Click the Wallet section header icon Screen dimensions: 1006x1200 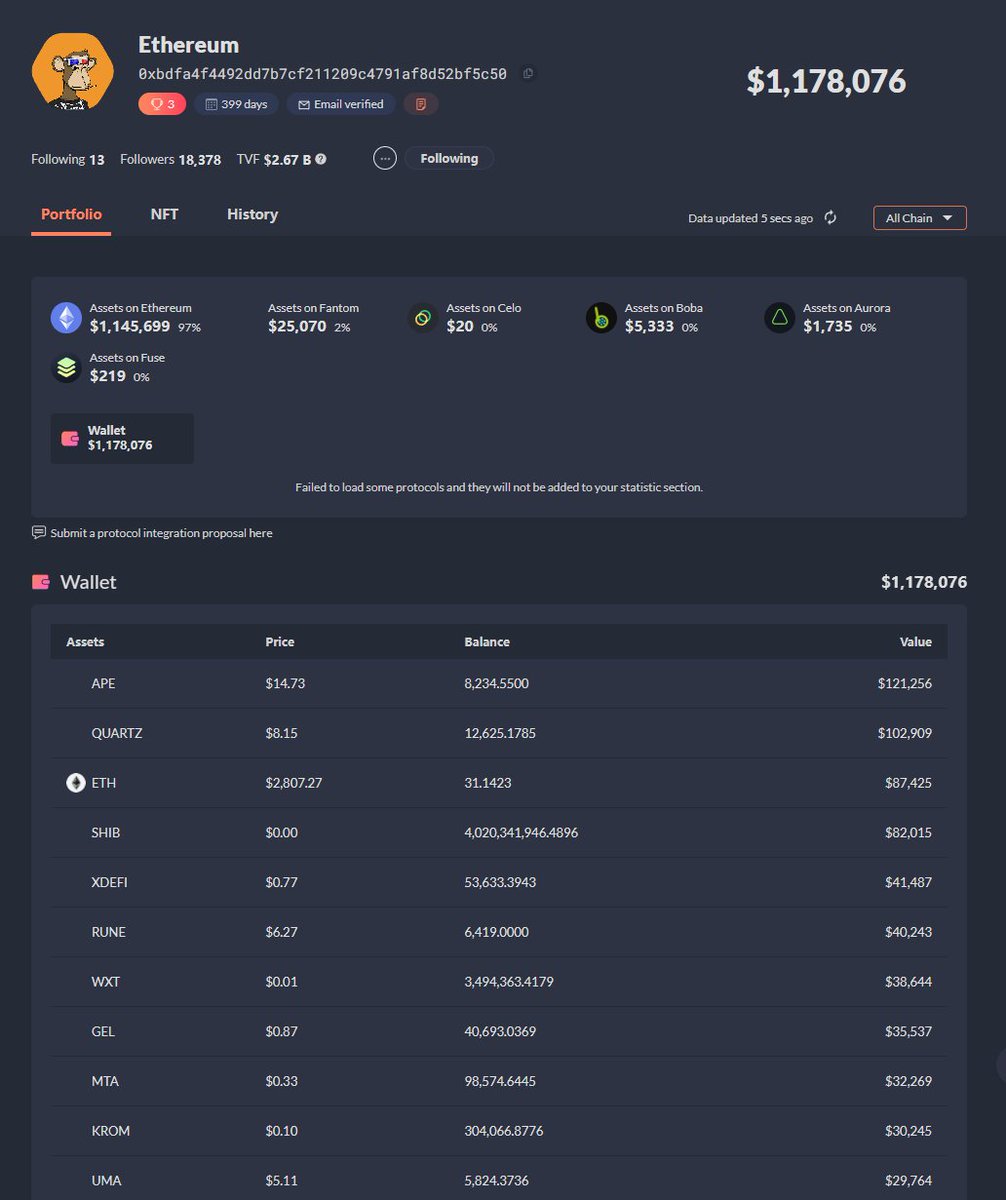[x=41, y=582]
